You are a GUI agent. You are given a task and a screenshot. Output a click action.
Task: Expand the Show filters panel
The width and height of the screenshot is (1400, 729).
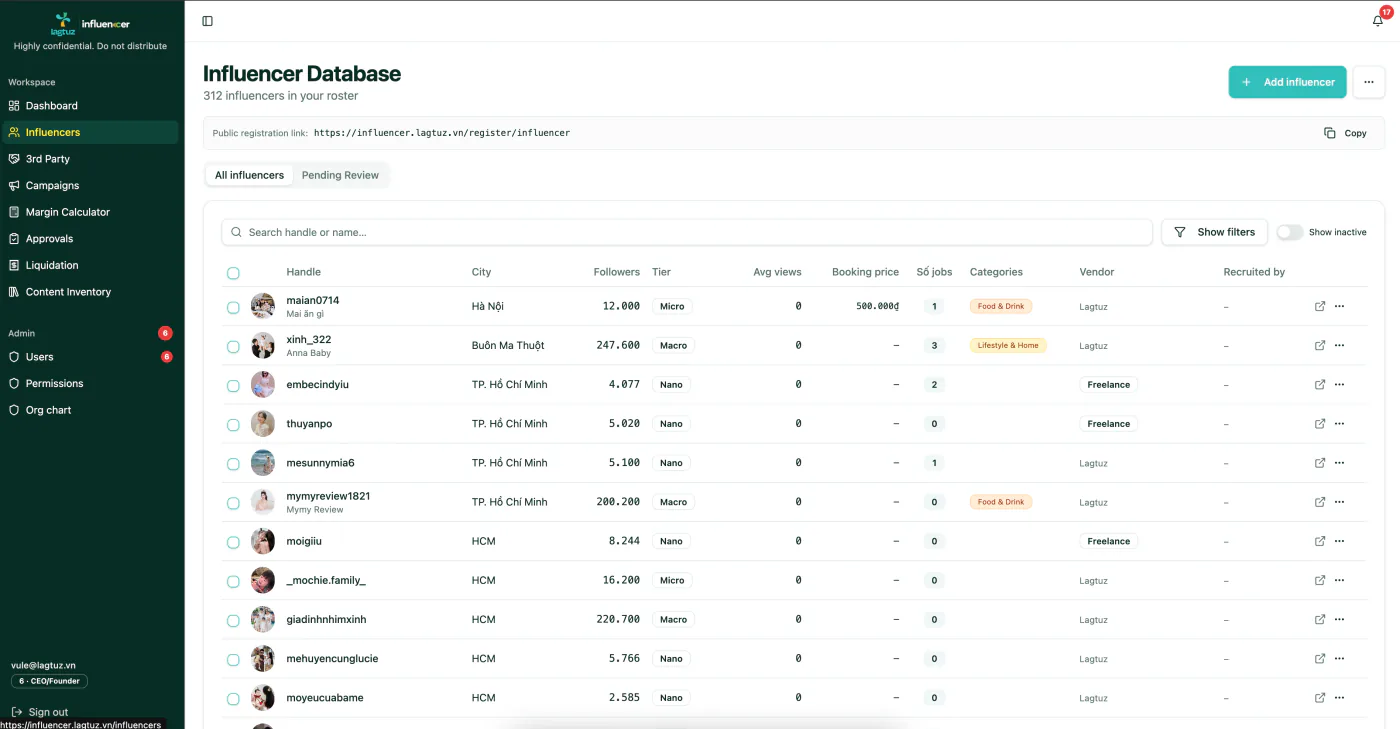[x=1214, y=232]
